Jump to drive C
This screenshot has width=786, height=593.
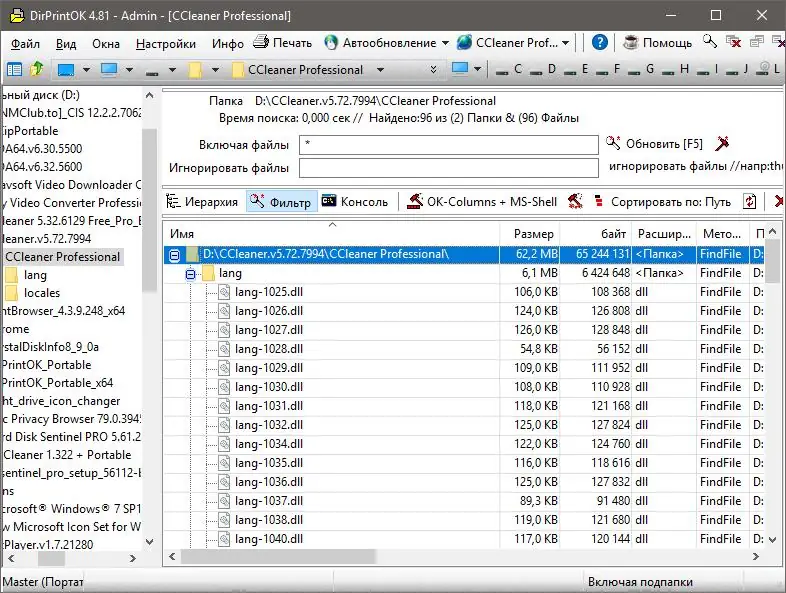pos(508,69)
